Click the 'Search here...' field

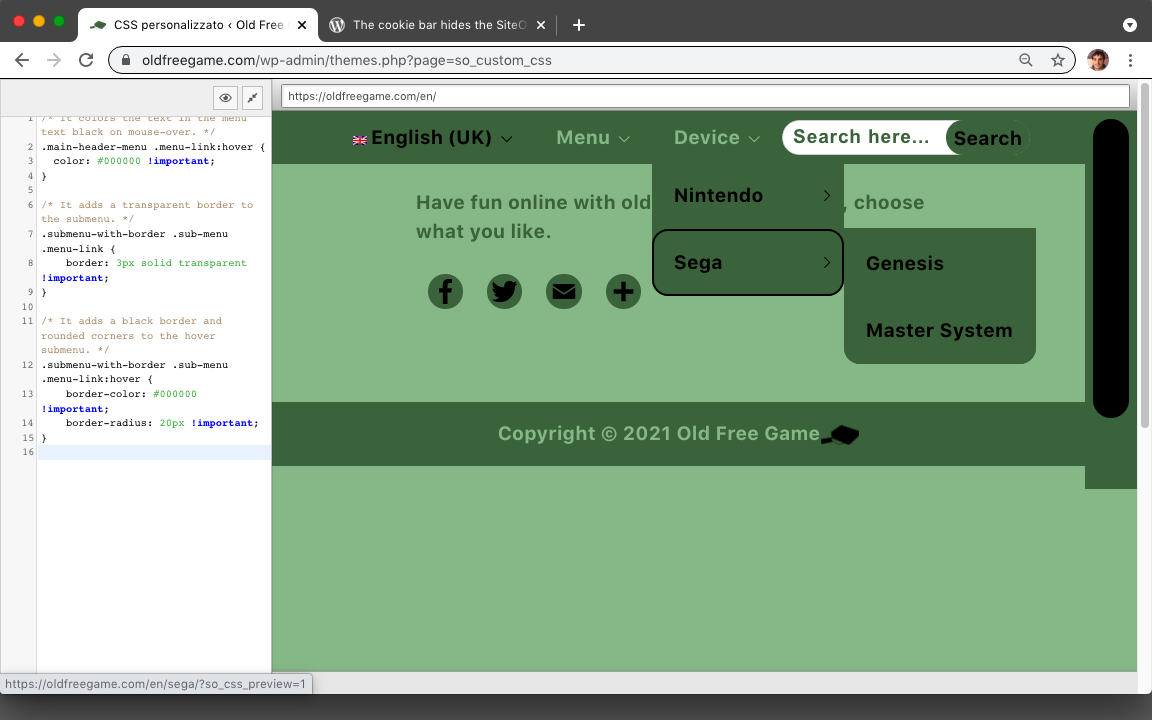pyautogui.click(x=865, y=137)
